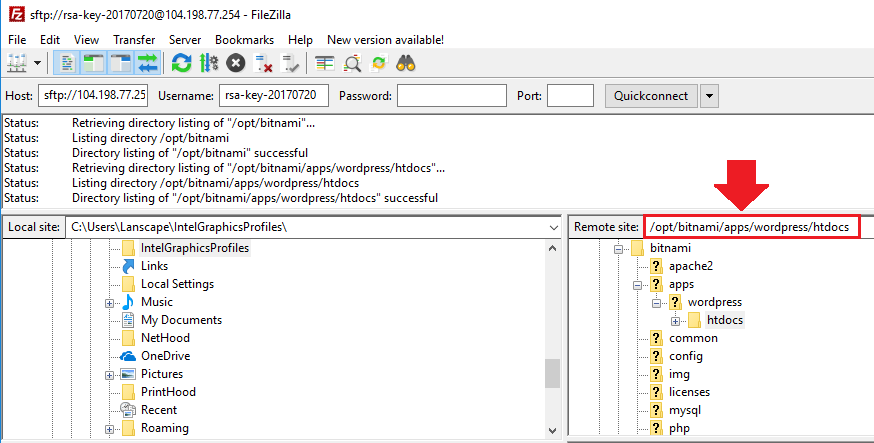Screen dimensions: 874x443
Task: Toggle synchronized browsing
Action: 379,63
